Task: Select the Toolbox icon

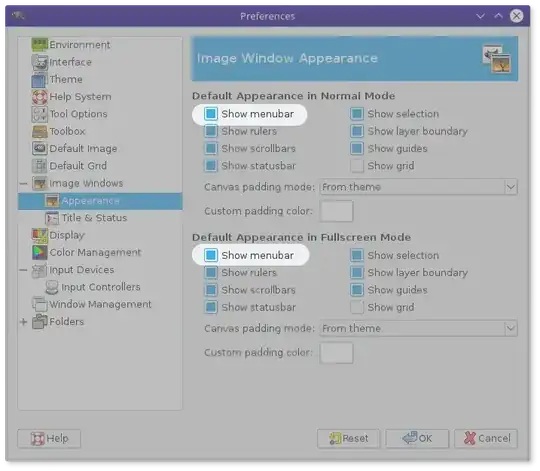Action: tap(40, 132)
